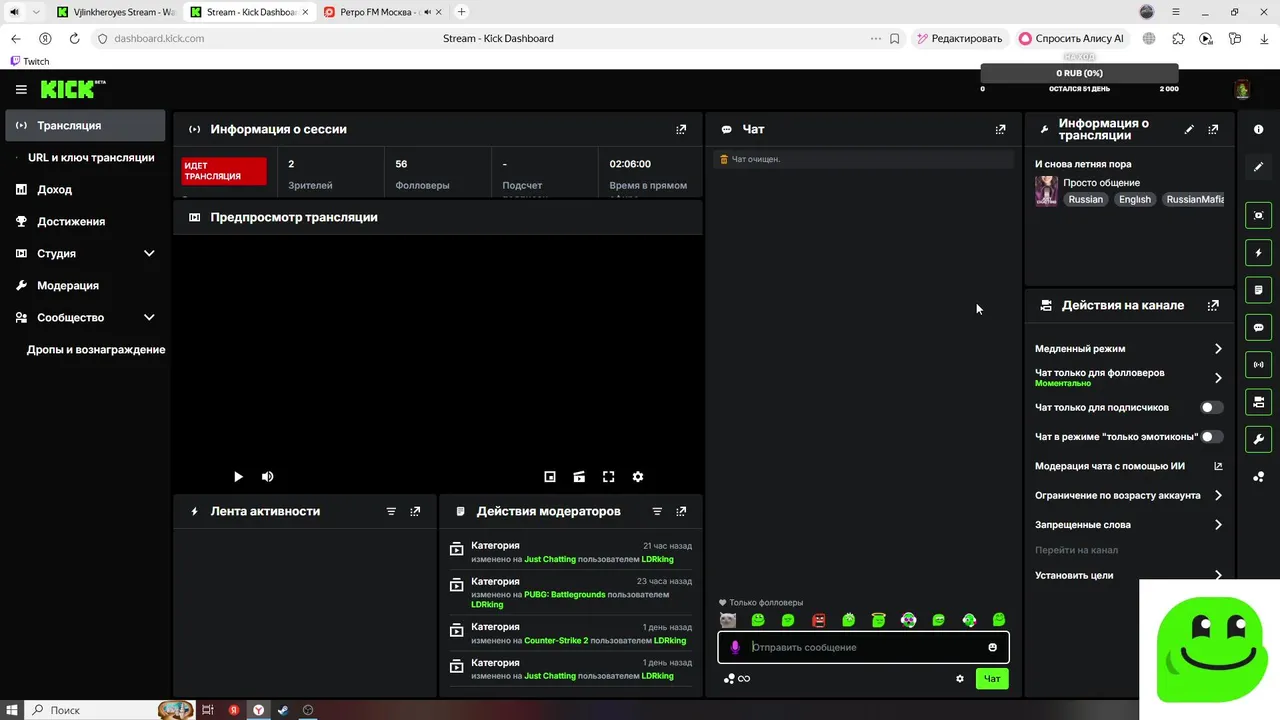Open Ограничение по возрасту аккаунта settings
Image resolution: width=1280 pixels, height=720 pixels.
[1129, 495]
